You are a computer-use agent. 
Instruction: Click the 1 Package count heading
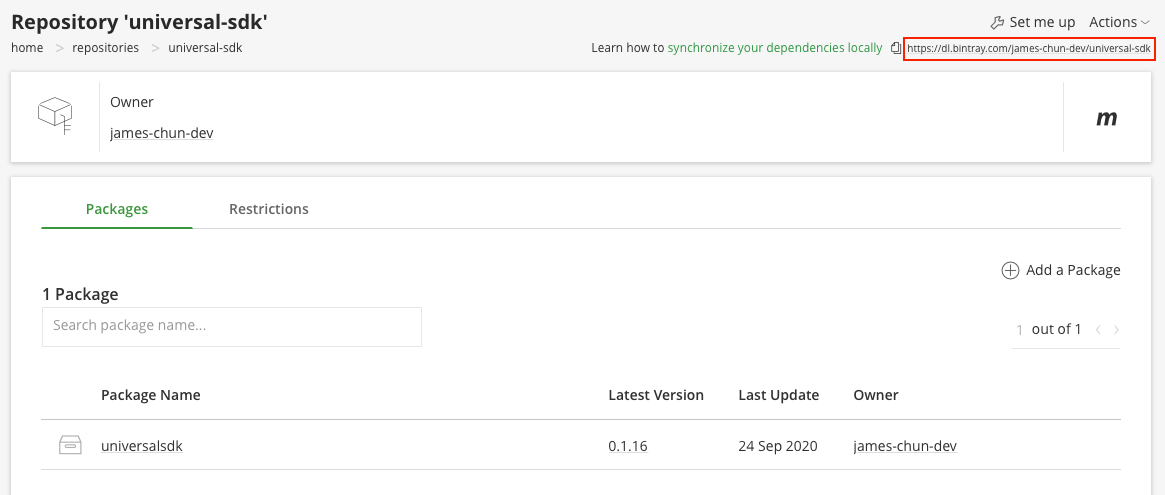[80, 294]
